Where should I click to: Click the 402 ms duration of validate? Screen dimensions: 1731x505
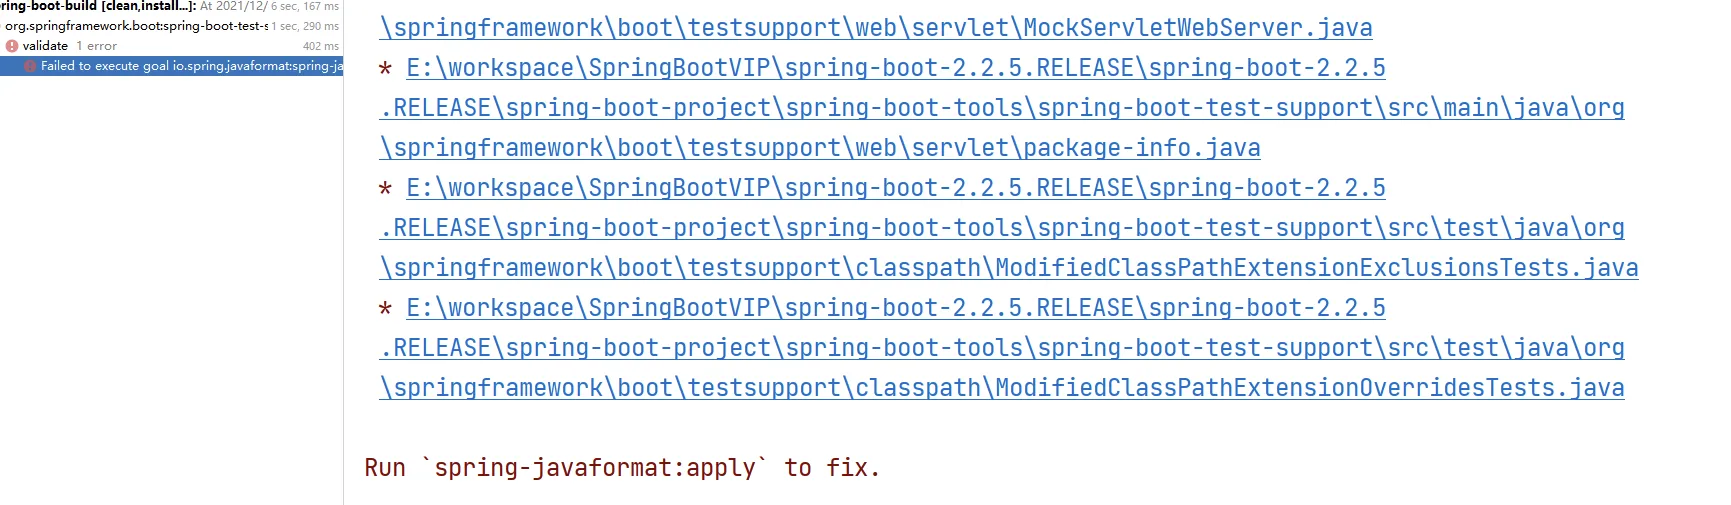pyautogui.click(x=321, y=46)
